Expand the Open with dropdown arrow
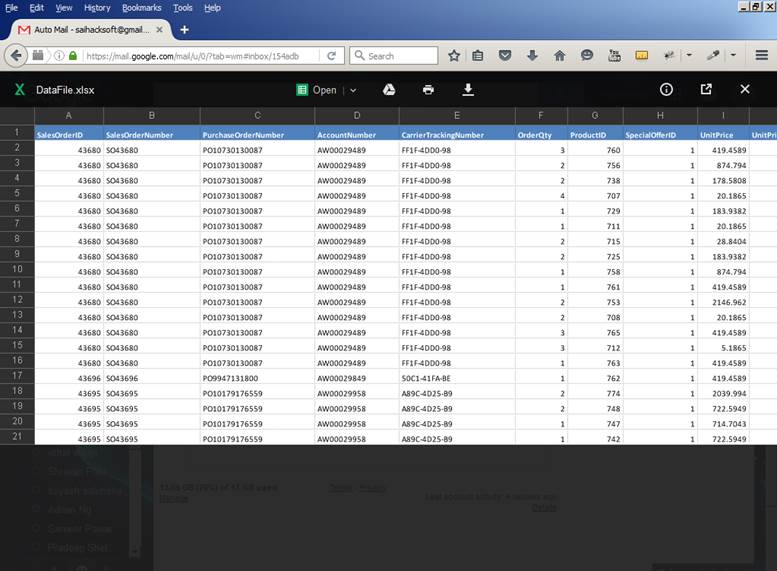The height and width of the screenshot is (571, 777). pos(353,90)
